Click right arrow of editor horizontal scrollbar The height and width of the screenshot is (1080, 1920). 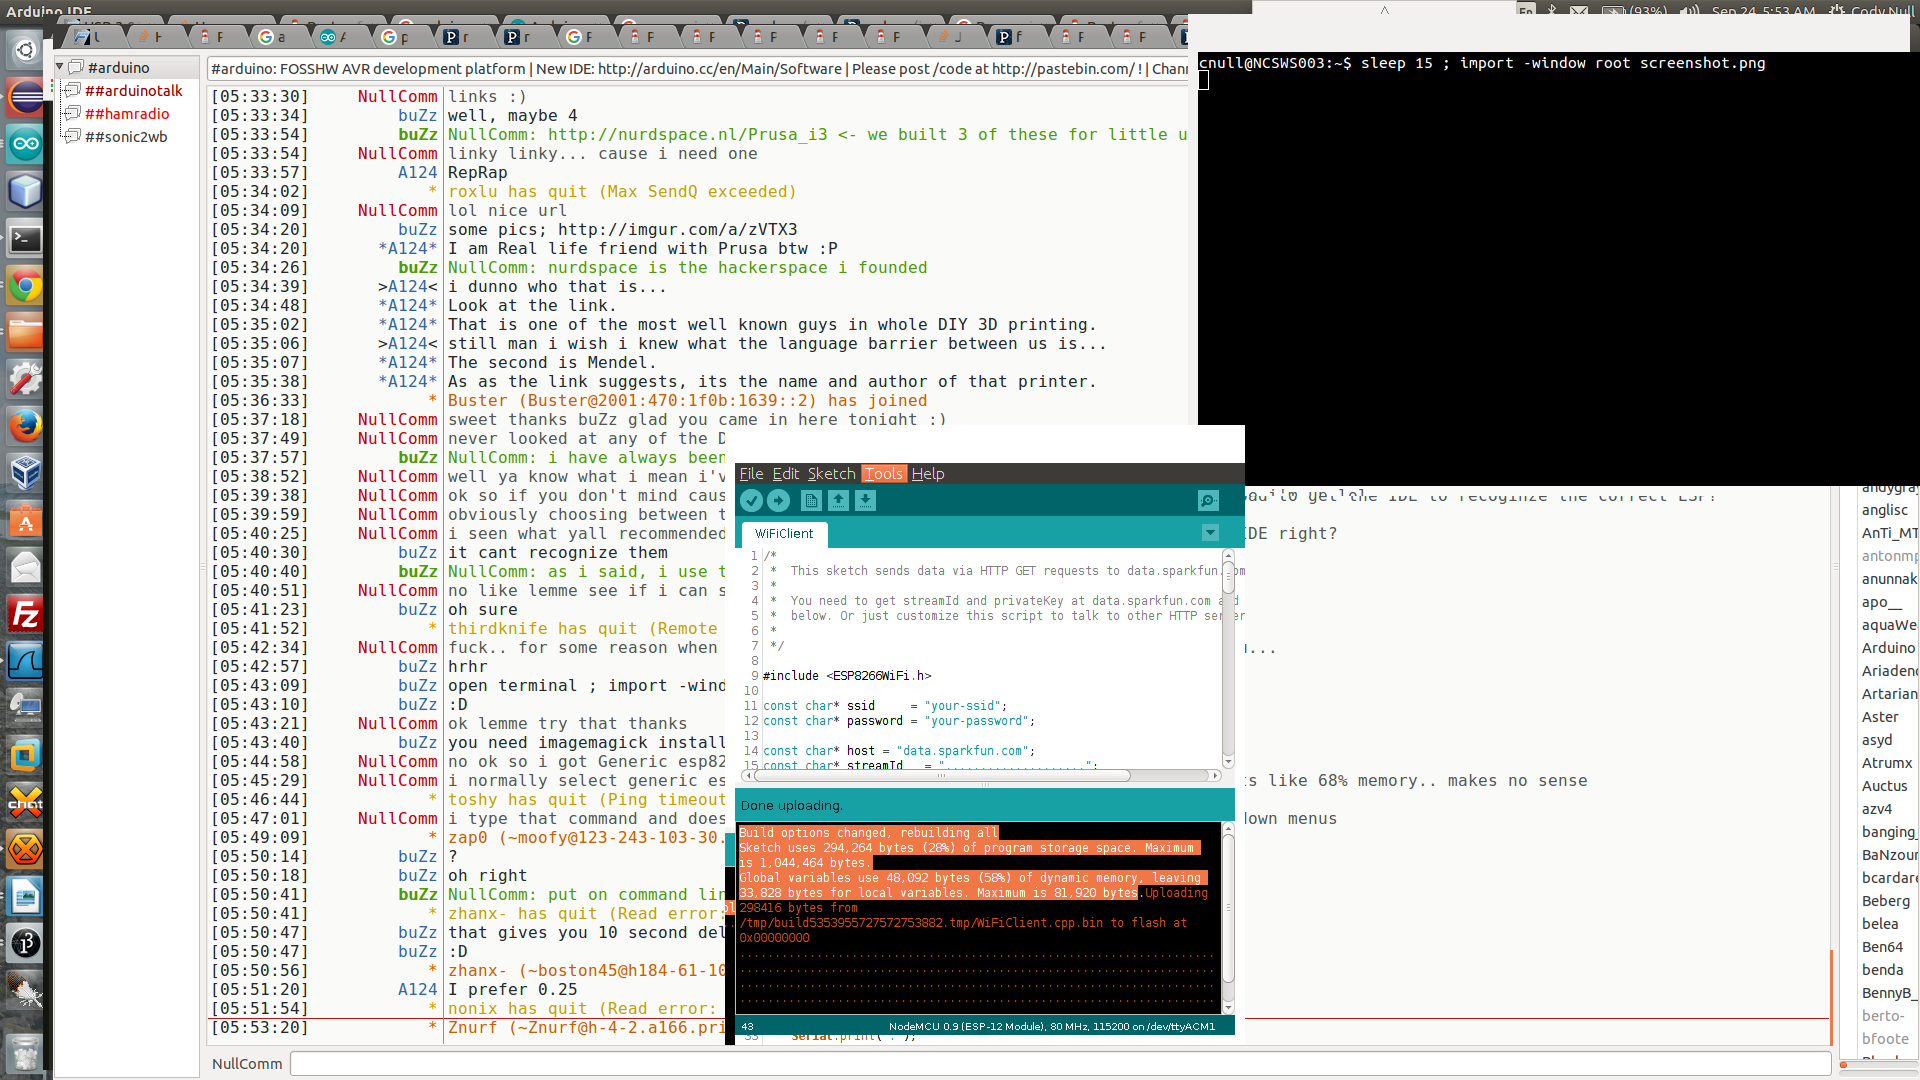pos(1215,776)
